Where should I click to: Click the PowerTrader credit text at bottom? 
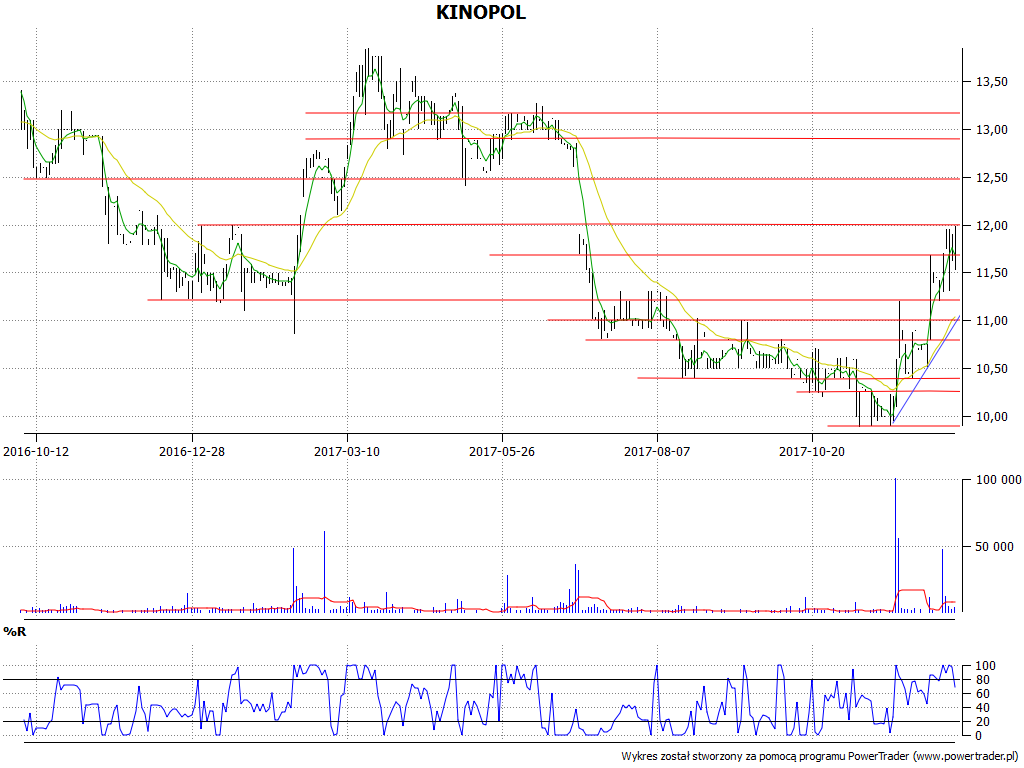pyautogui.click(x=819, y=756)
